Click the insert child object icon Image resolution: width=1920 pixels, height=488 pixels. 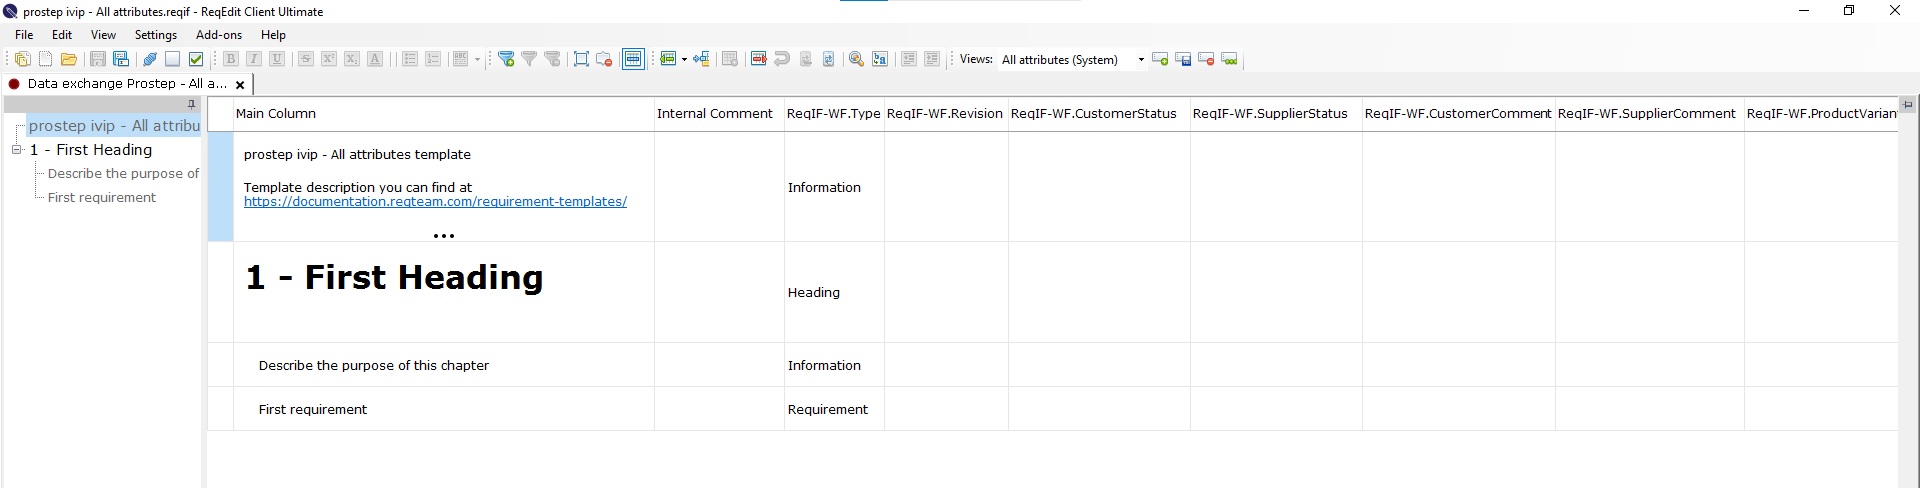pyautogui.click(x=701, y=59)
